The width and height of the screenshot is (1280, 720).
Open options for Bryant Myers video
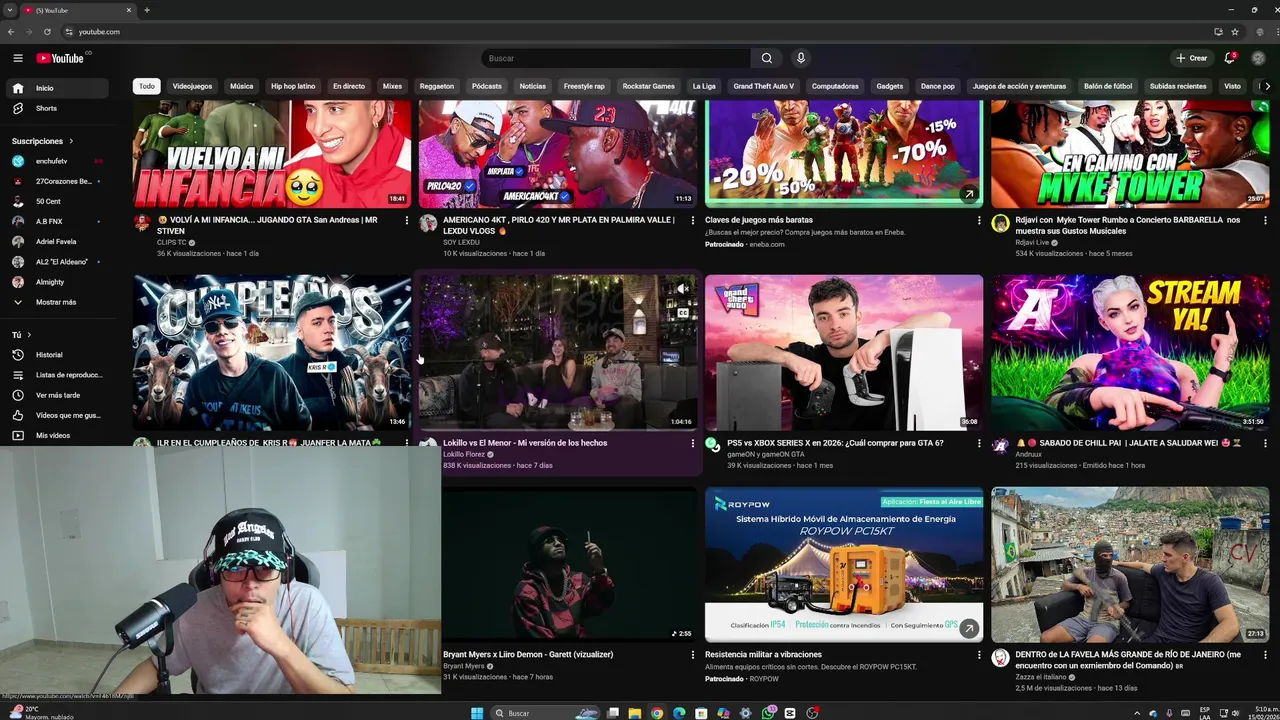point(692,655)
